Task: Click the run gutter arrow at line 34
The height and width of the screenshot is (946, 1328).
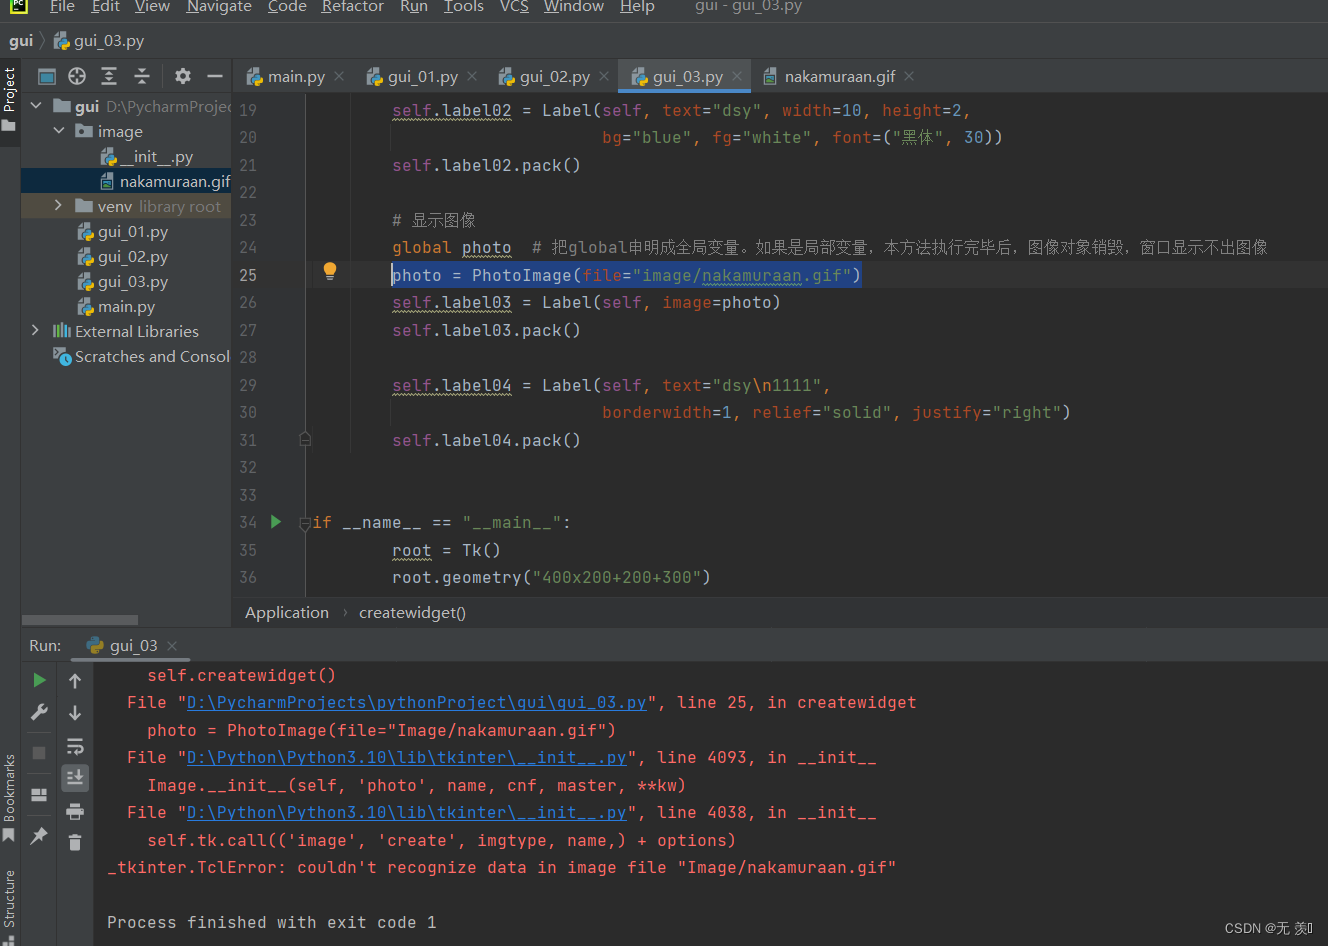Action: coord(276,522)
